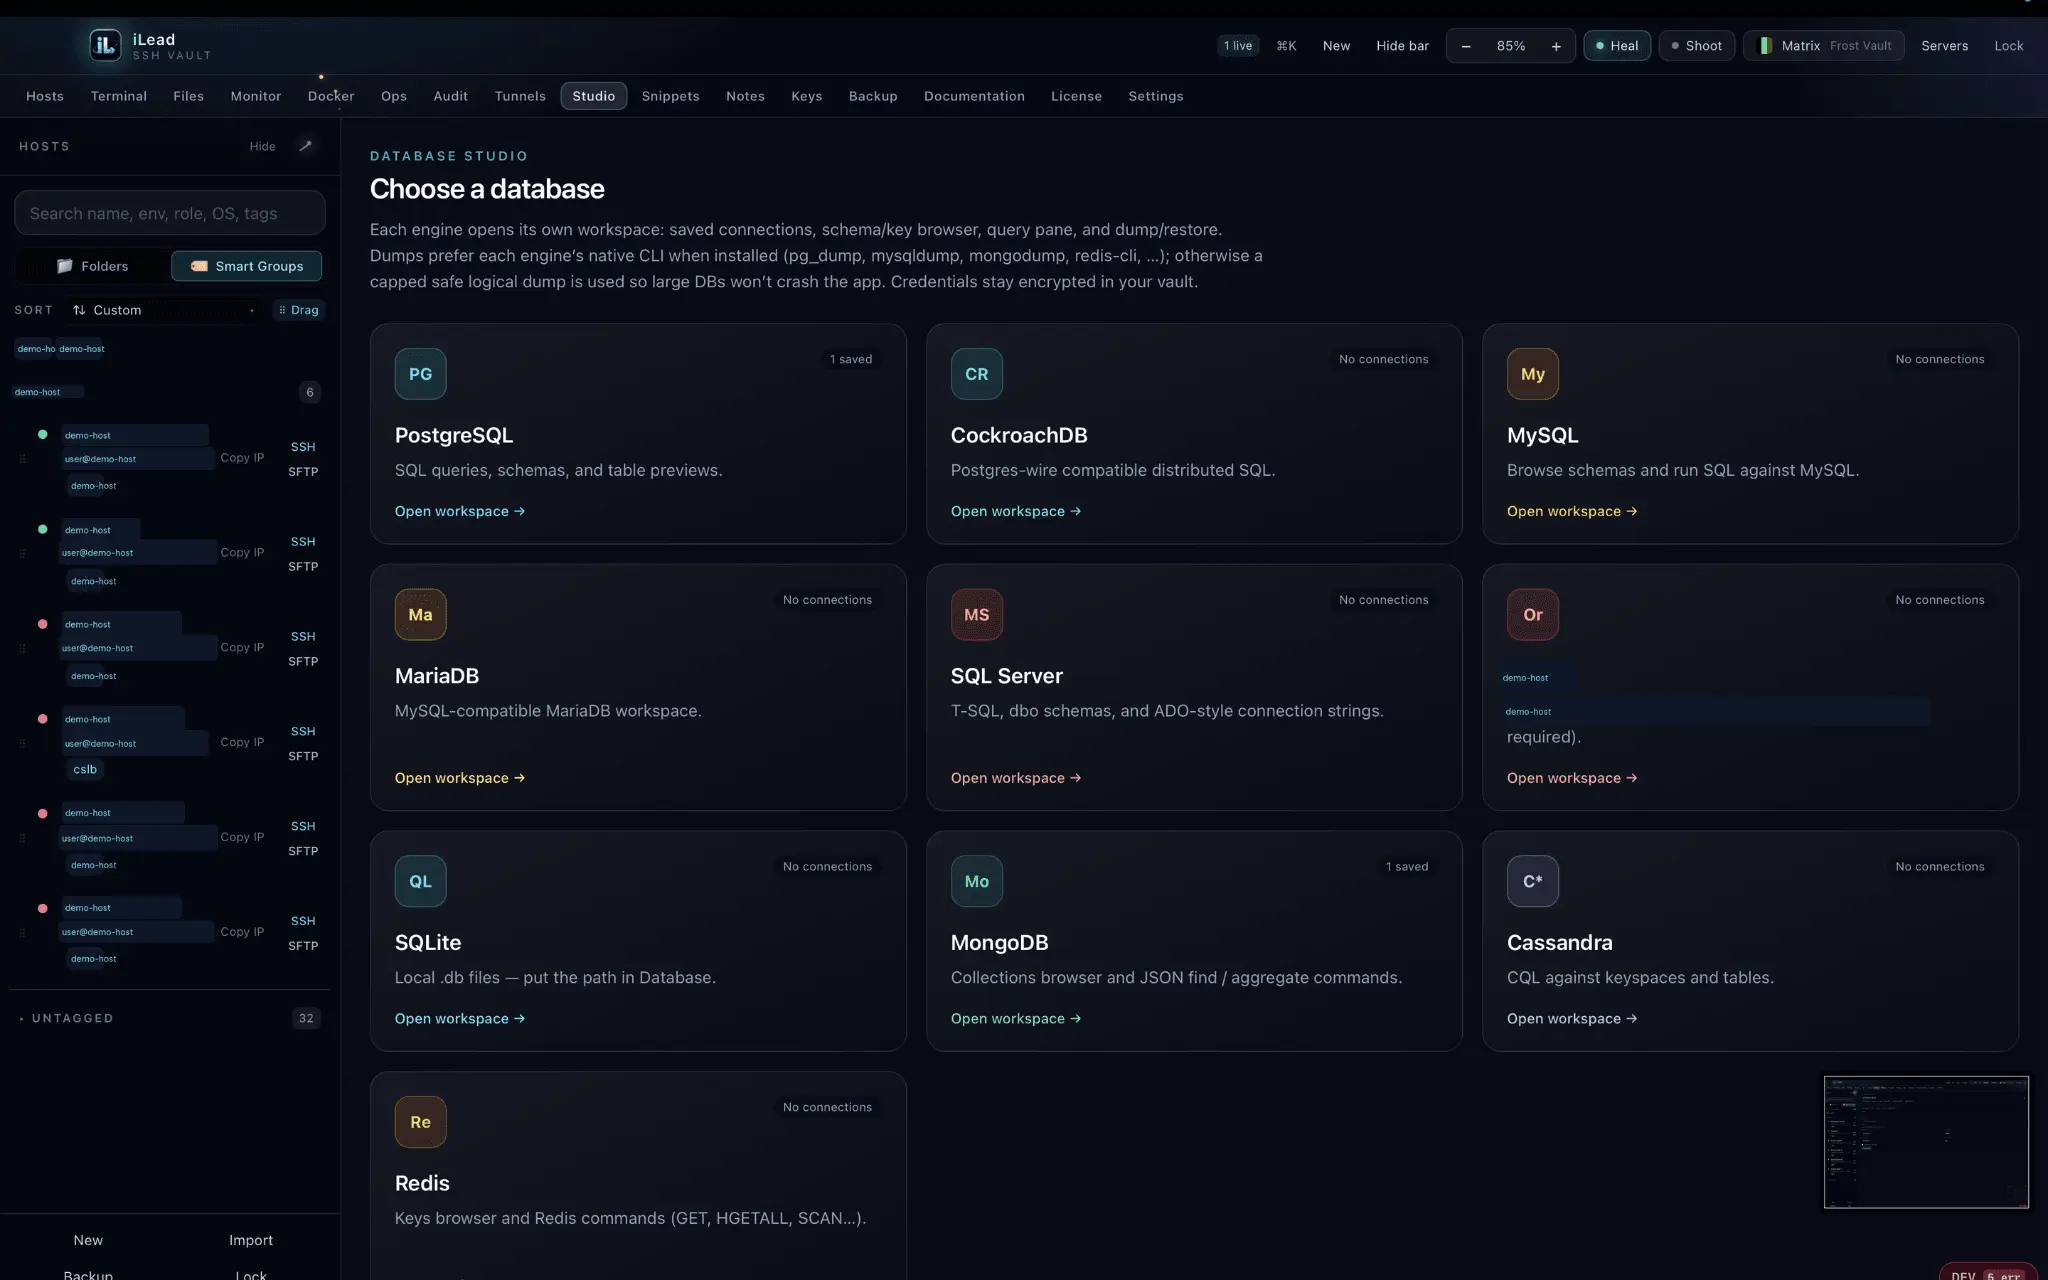
Task: Toggle the Drag reorder mode
Action: click(x=298, y=310)
